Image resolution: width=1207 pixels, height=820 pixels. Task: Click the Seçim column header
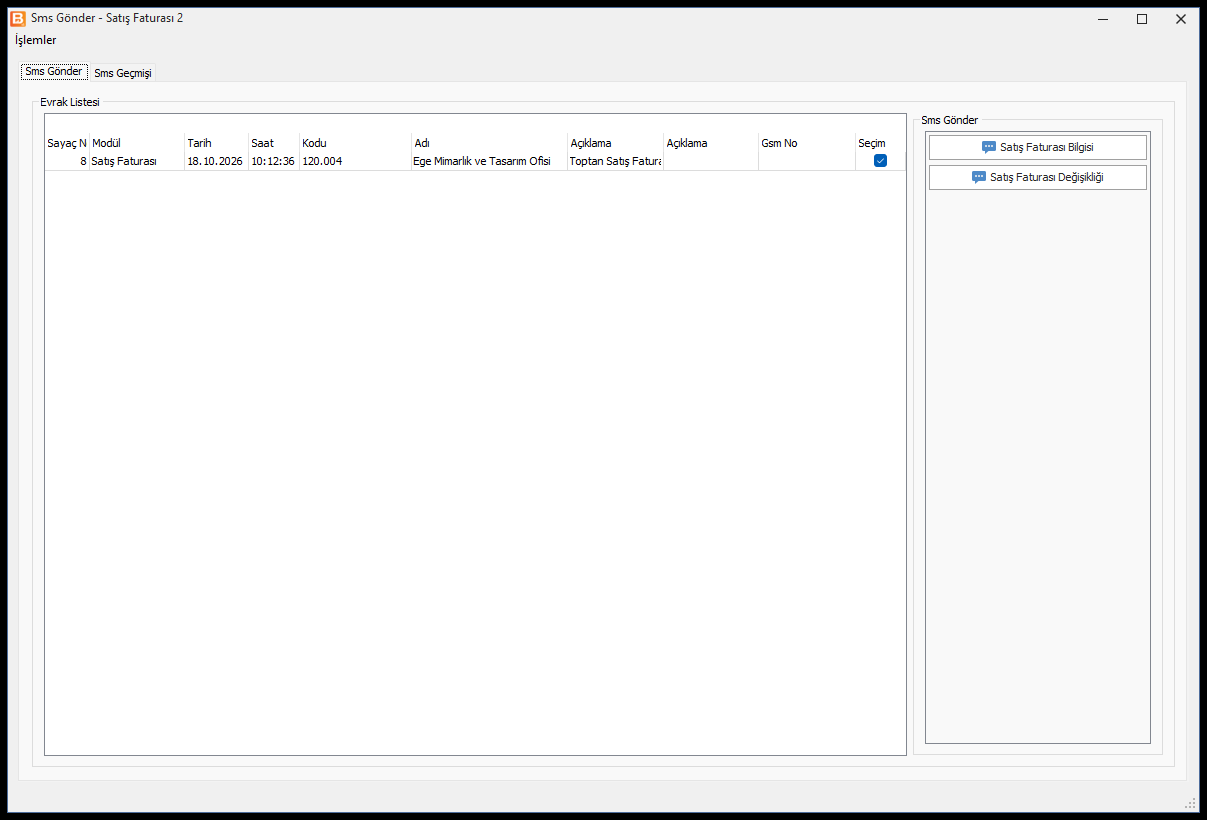[x=880, y=143]
